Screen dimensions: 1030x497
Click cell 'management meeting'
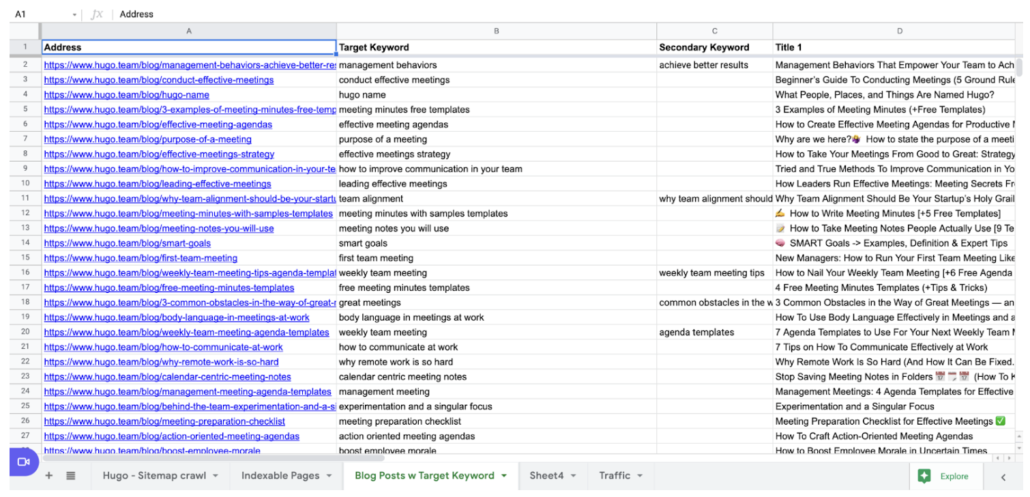click(496, 391)
